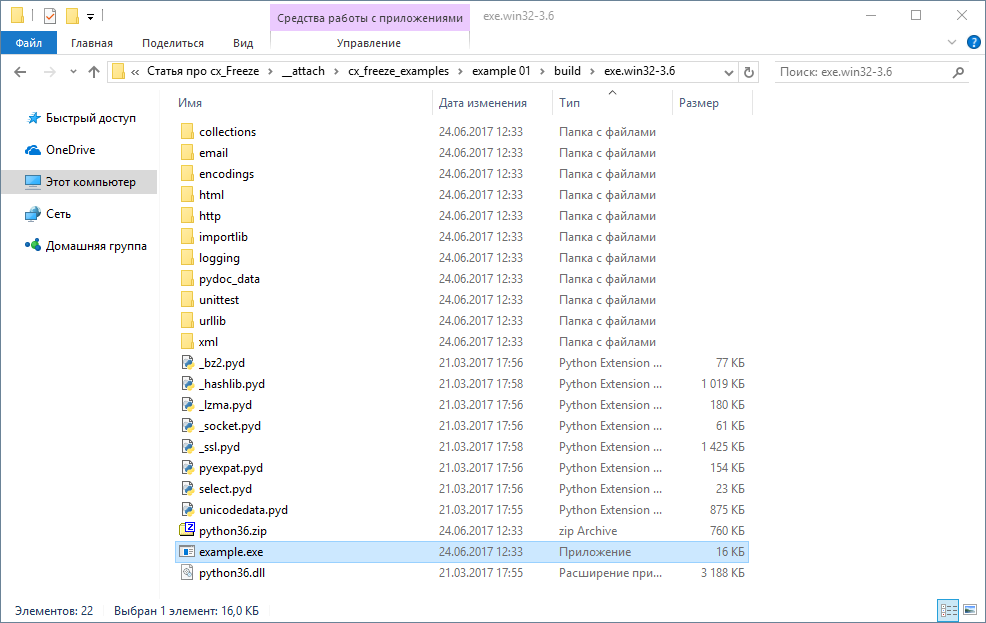
Task: Switch to the Поделиться ribbon tab
Action: pyautogui.click(x=173, y=43)
